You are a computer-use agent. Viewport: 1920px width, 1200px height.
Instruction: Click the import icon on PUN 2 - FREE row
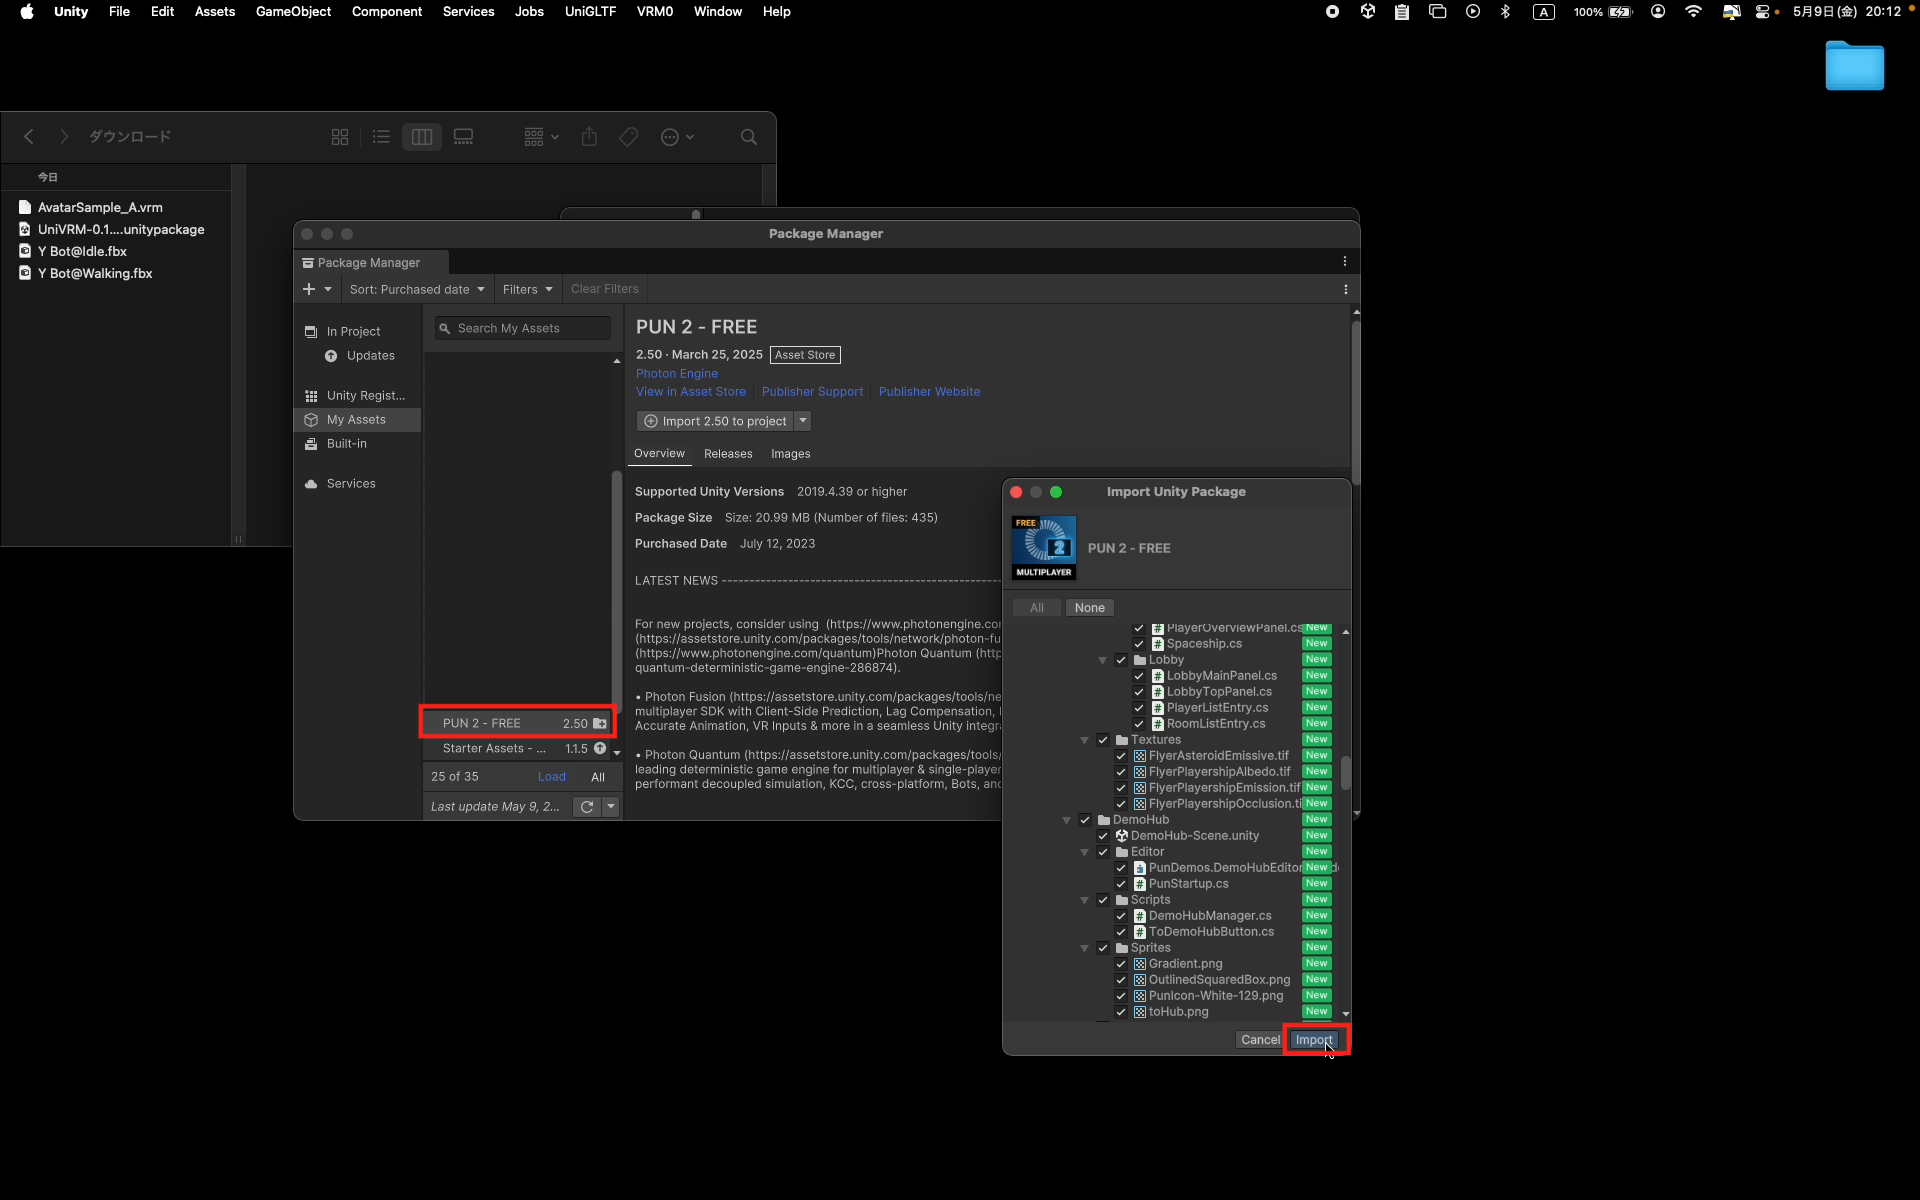coord(600,723)
